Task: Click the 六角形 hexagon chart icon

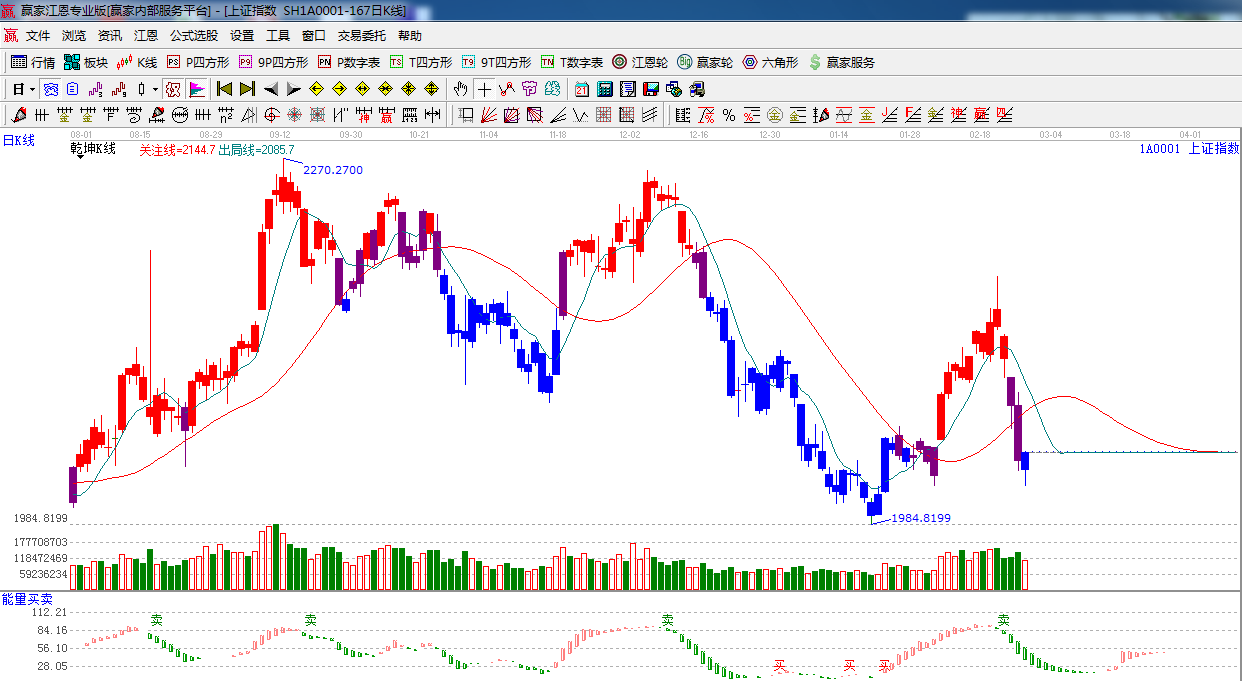Action: point(770,62)
